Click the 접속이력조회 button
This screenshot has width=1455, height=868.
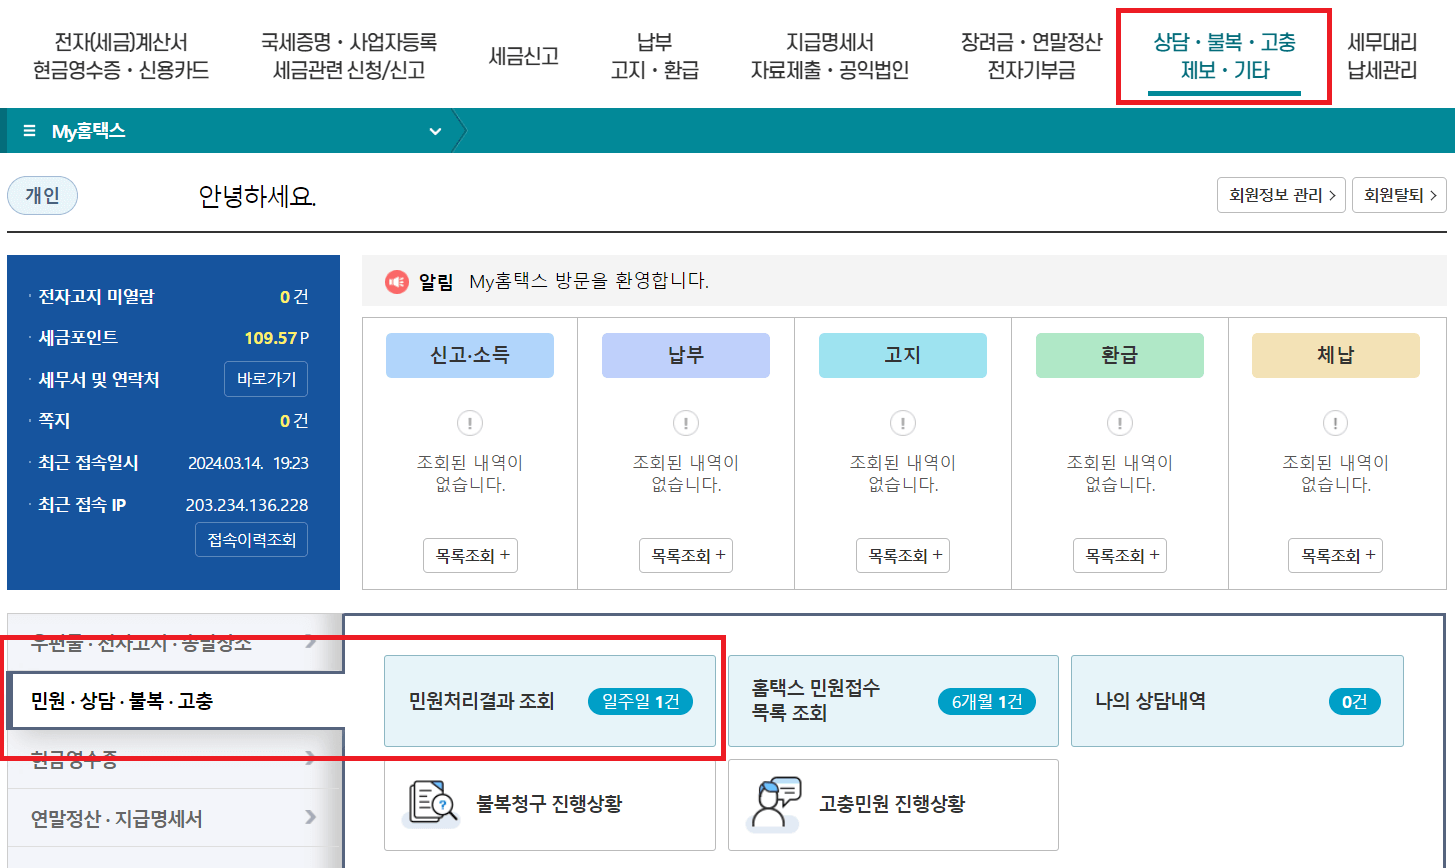[252, 539]
